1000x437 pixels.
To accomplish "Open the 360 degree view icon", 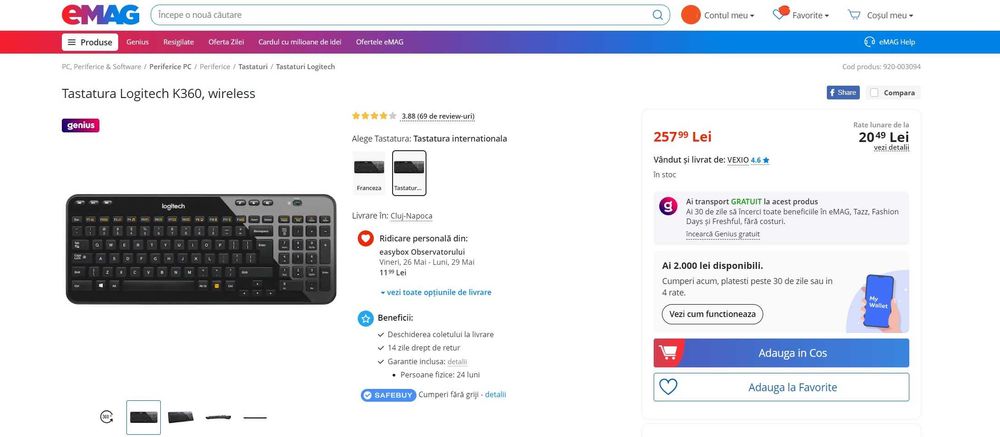I will 106,416.
